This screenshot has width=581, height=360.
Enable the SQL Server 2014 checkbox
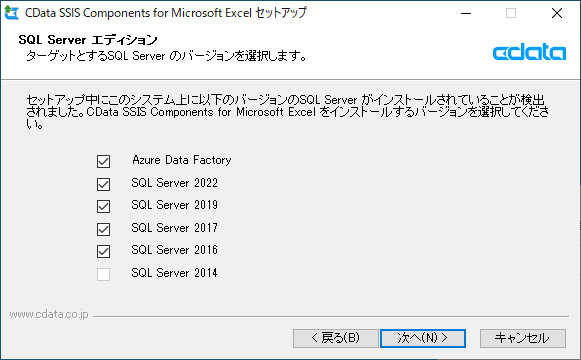pos(103,274)
